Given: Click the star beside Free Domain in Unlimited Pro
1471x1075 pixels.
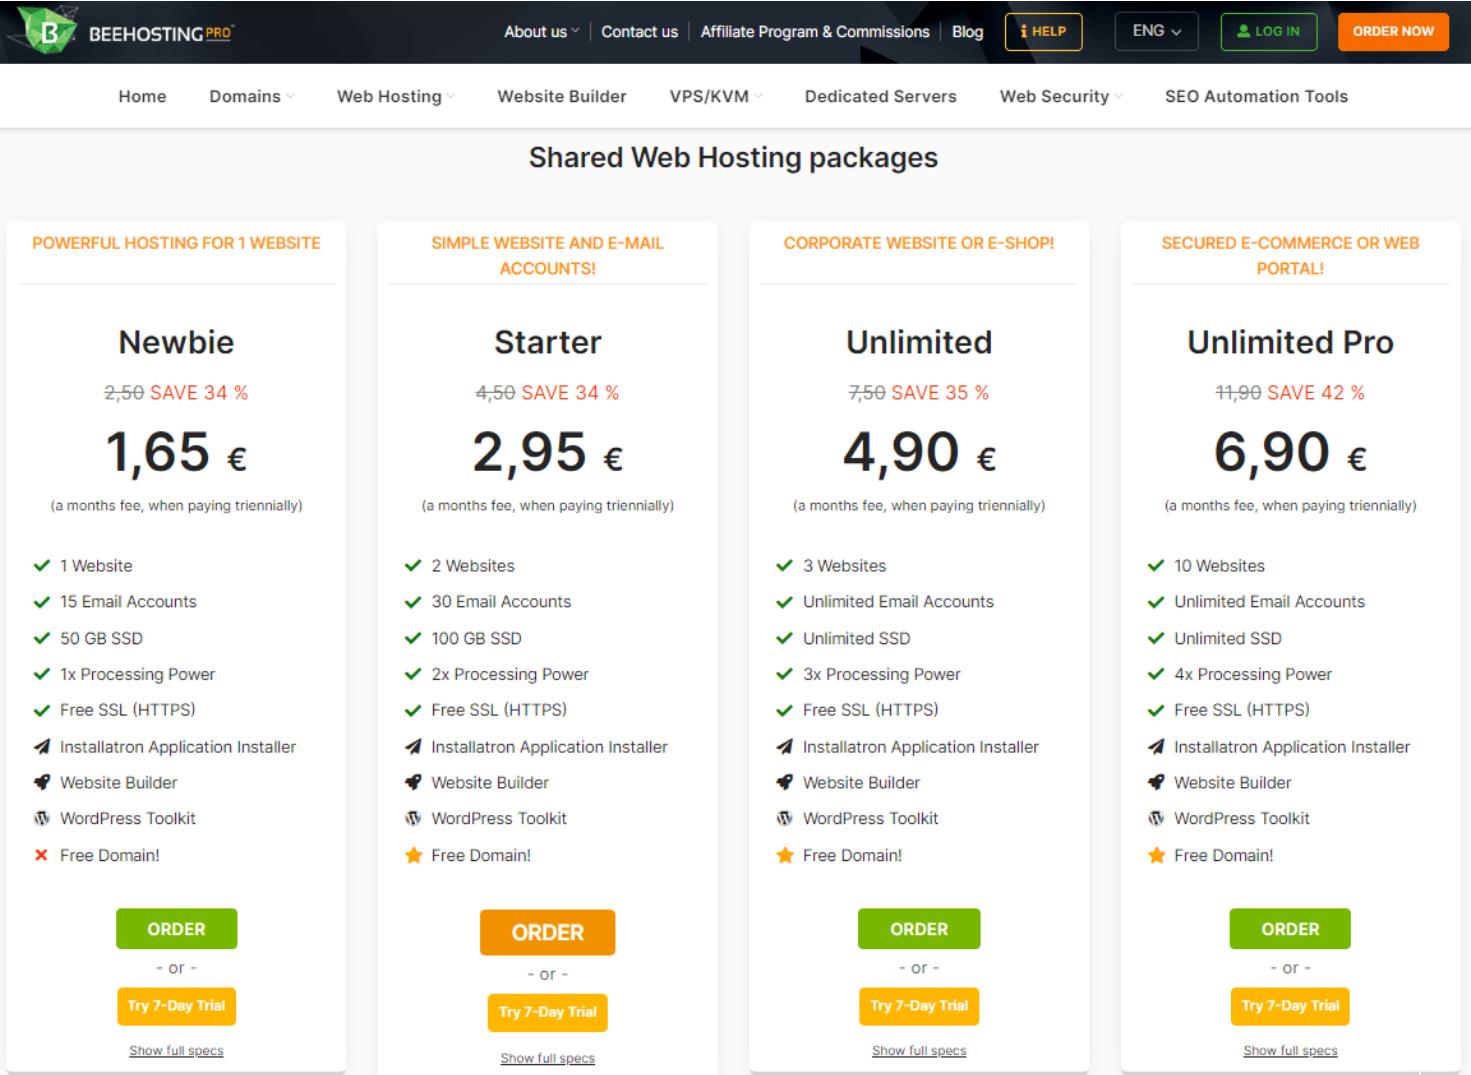Looking at the screenshot, I should coord(1156,855).
